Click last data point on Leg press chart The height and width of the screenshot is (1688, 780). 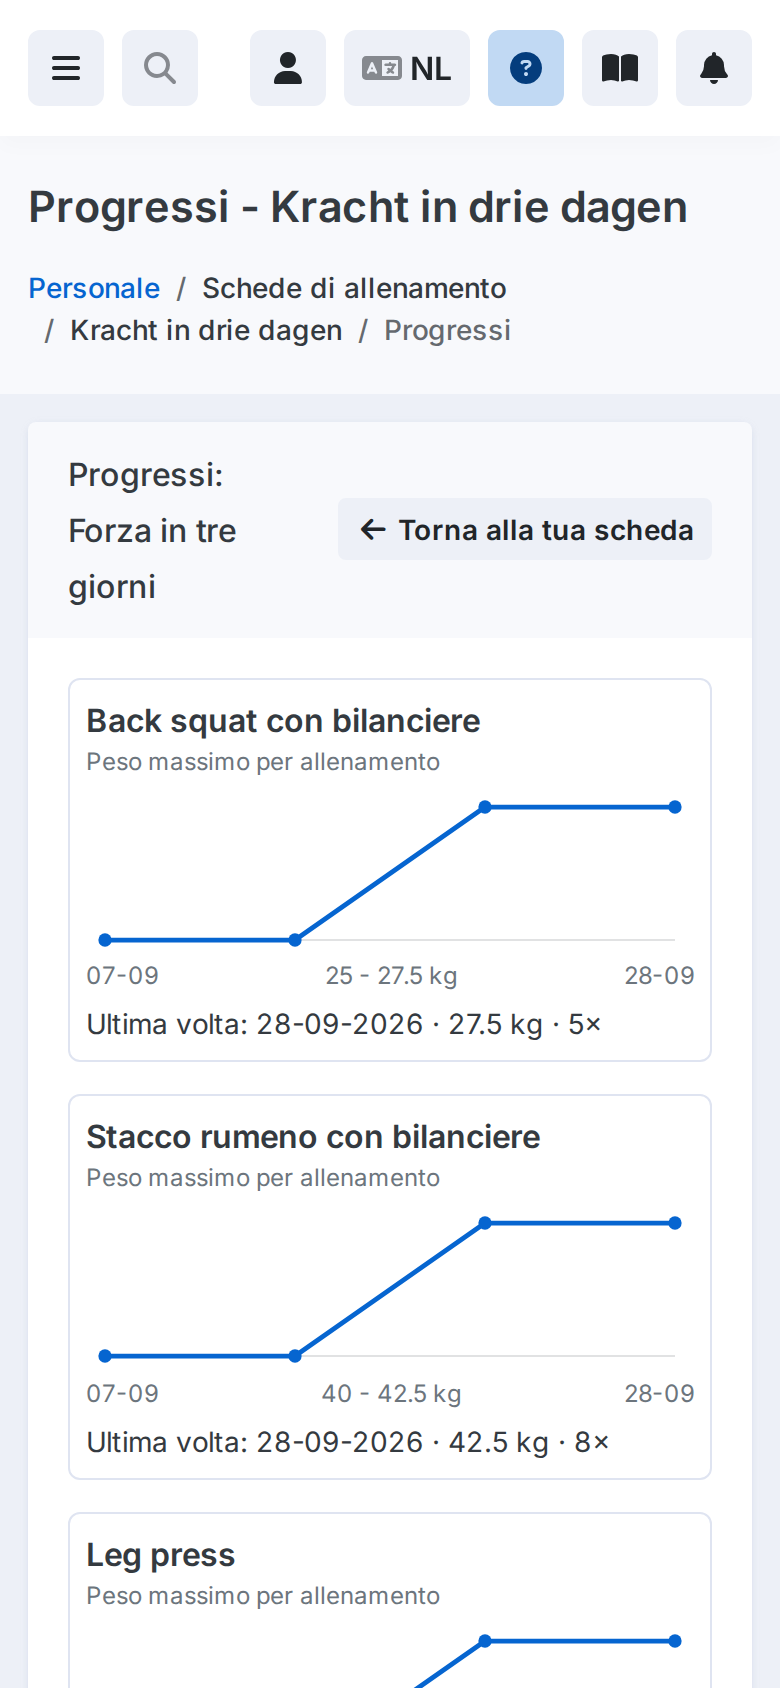675,1641
